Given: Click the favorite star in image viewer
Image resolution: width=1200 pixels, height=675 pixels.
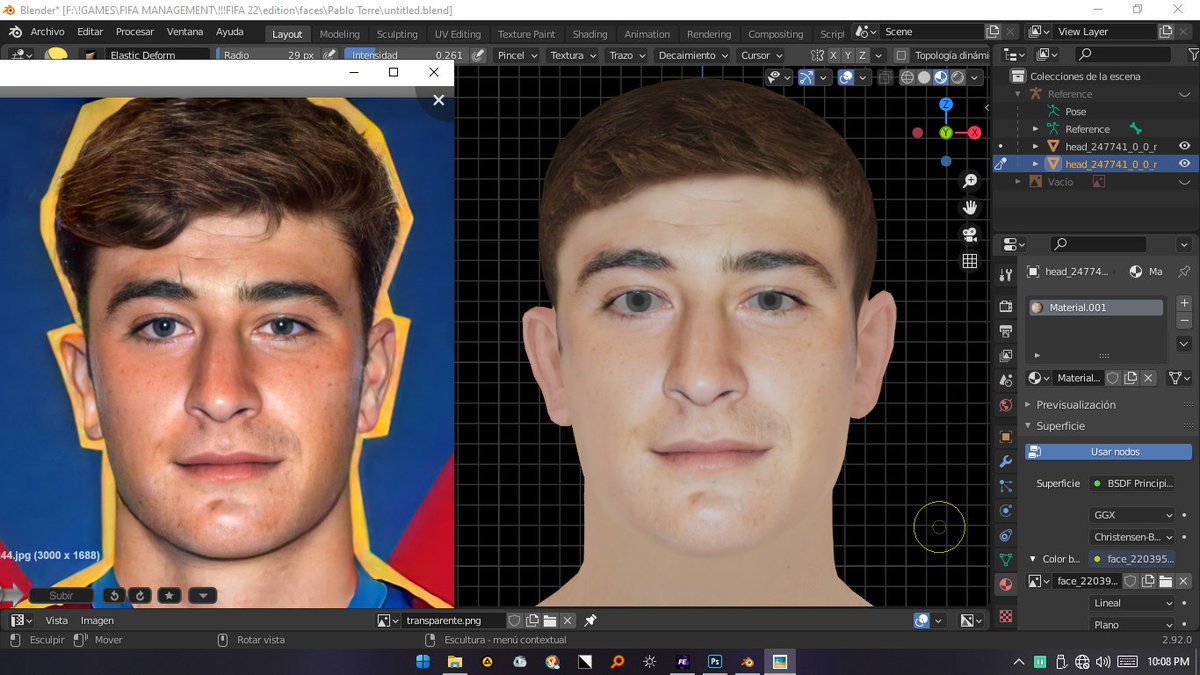Looking at the screenshot, I should (169, 596).
